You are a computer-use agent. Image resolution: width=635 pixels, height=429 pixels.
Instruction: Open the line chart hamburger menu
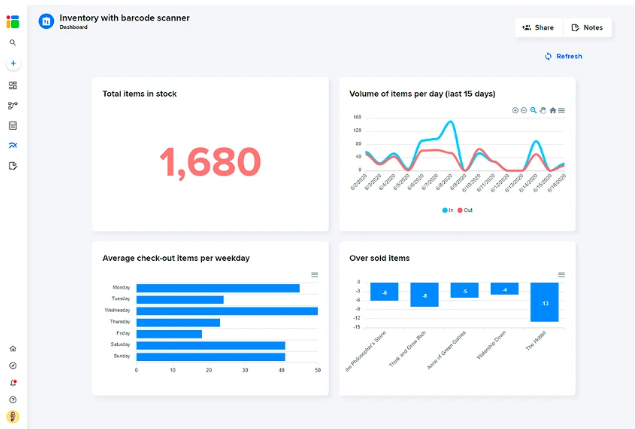561,110
